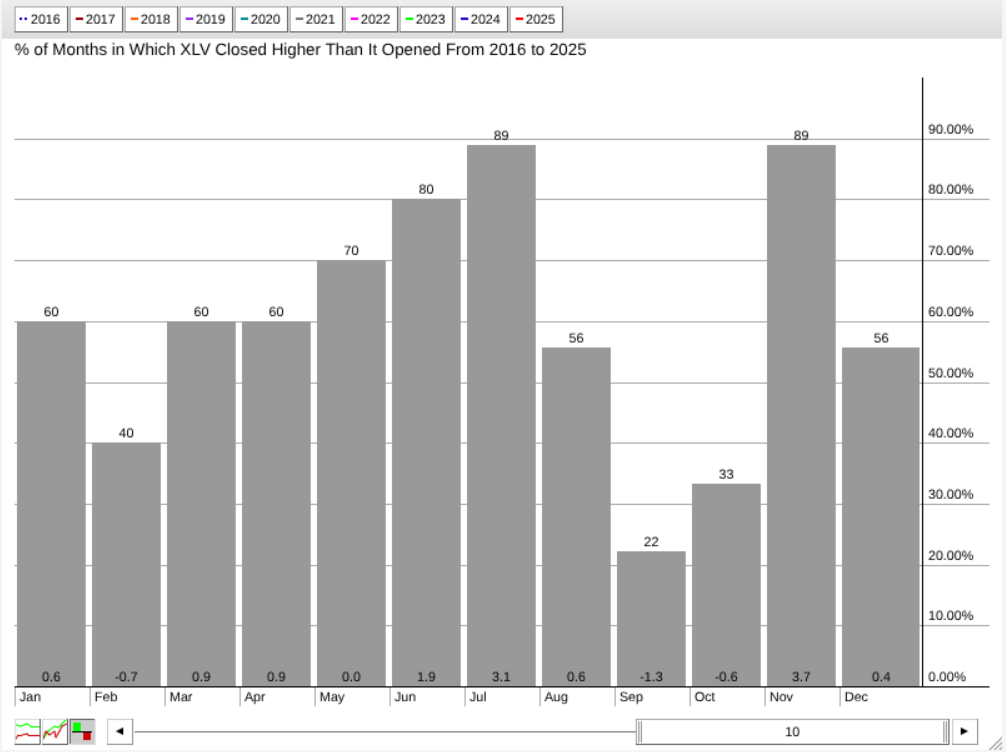This screenshot has width=1006, height=752.
Task: Click the -0.7 average return in Feb bar
Action: 126,677
